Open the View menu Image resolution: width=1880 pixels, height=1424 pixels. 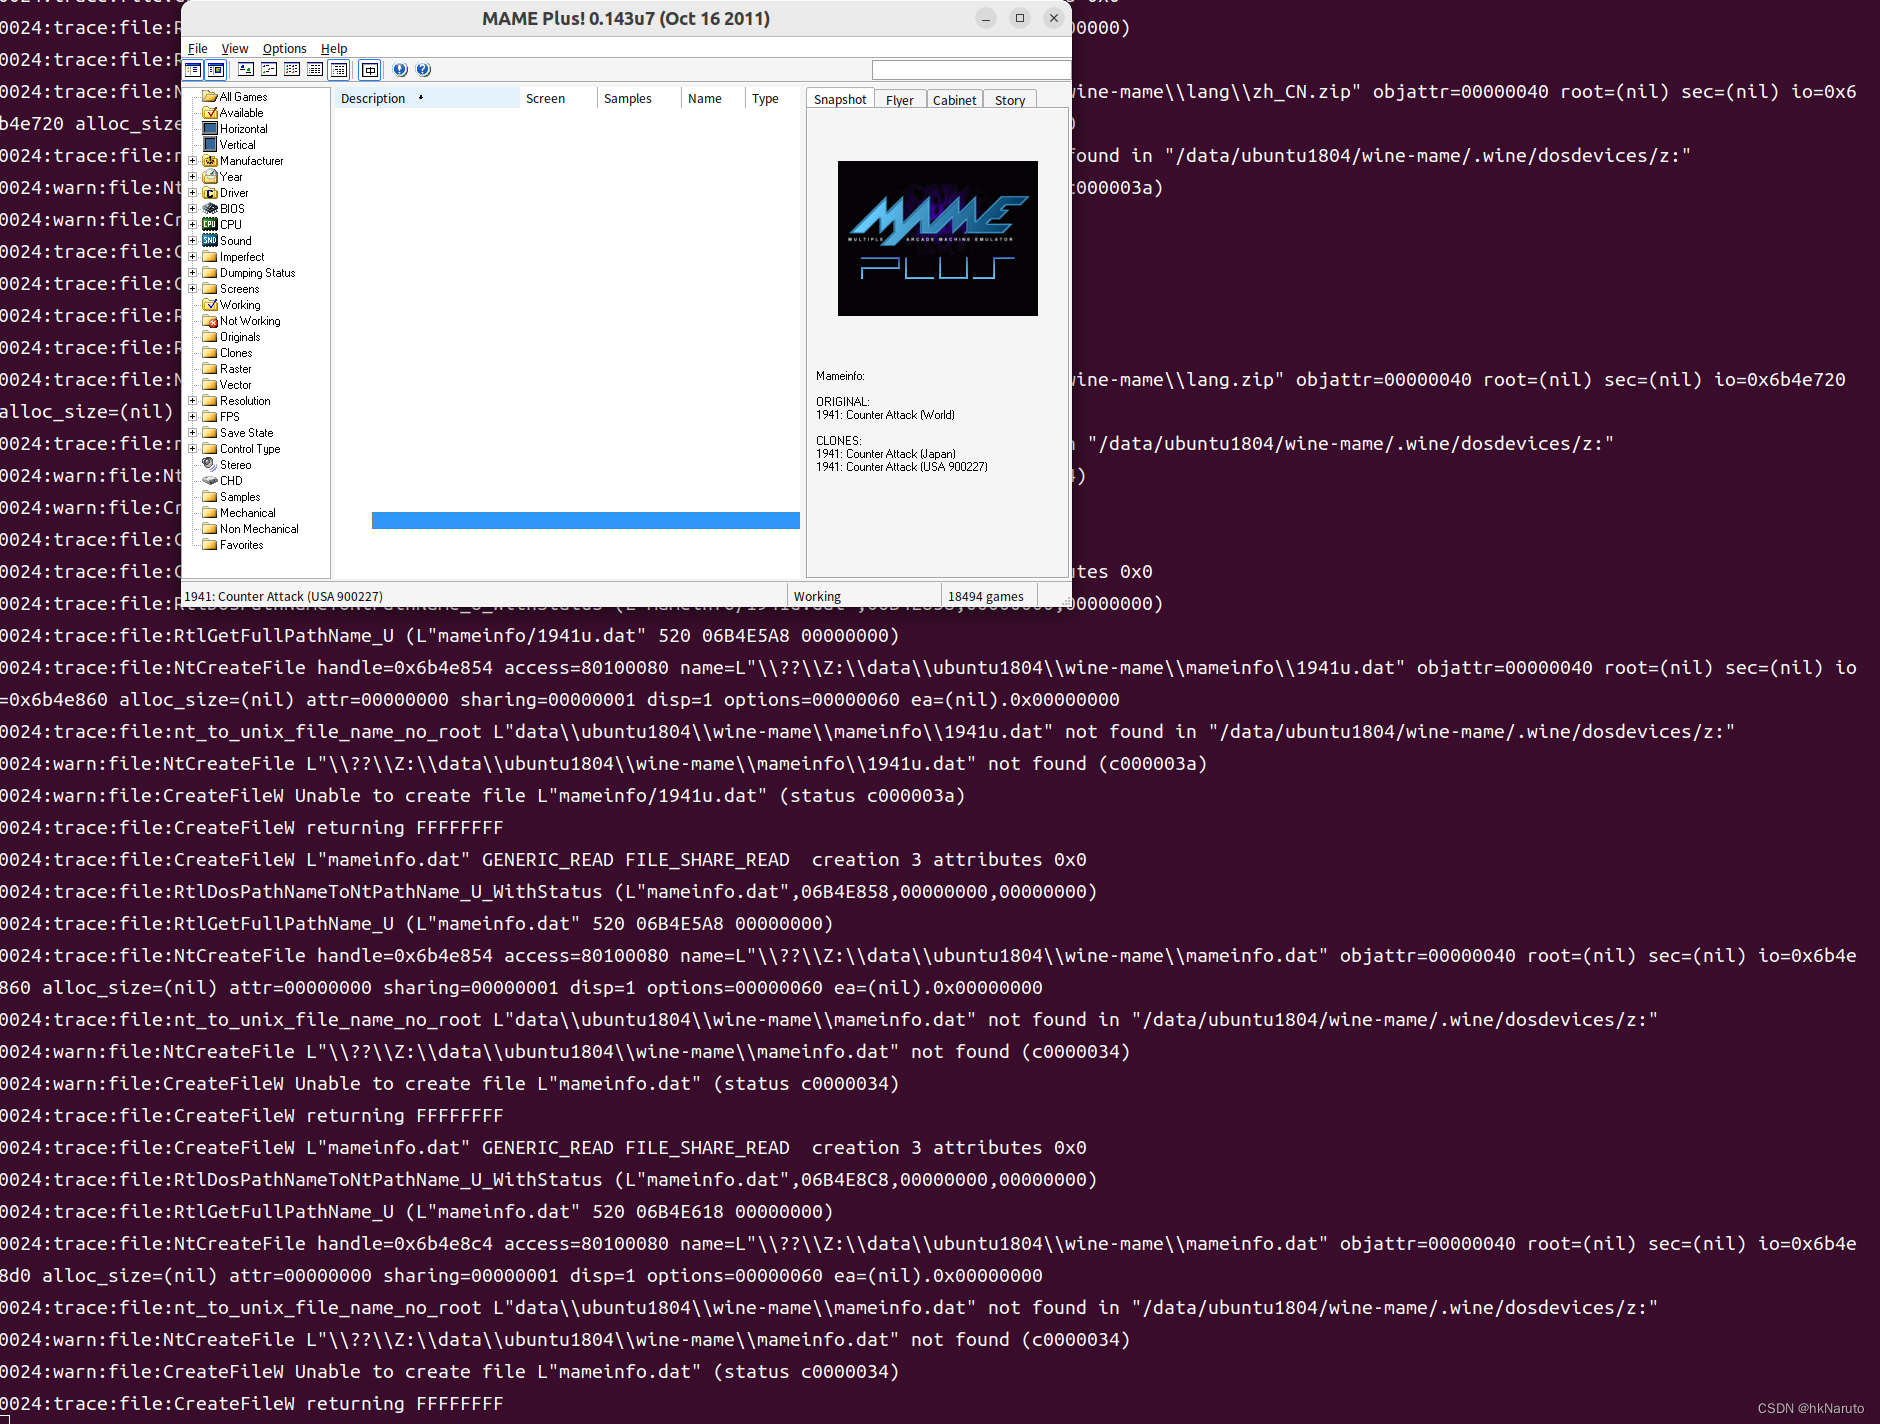coord(235,49)
